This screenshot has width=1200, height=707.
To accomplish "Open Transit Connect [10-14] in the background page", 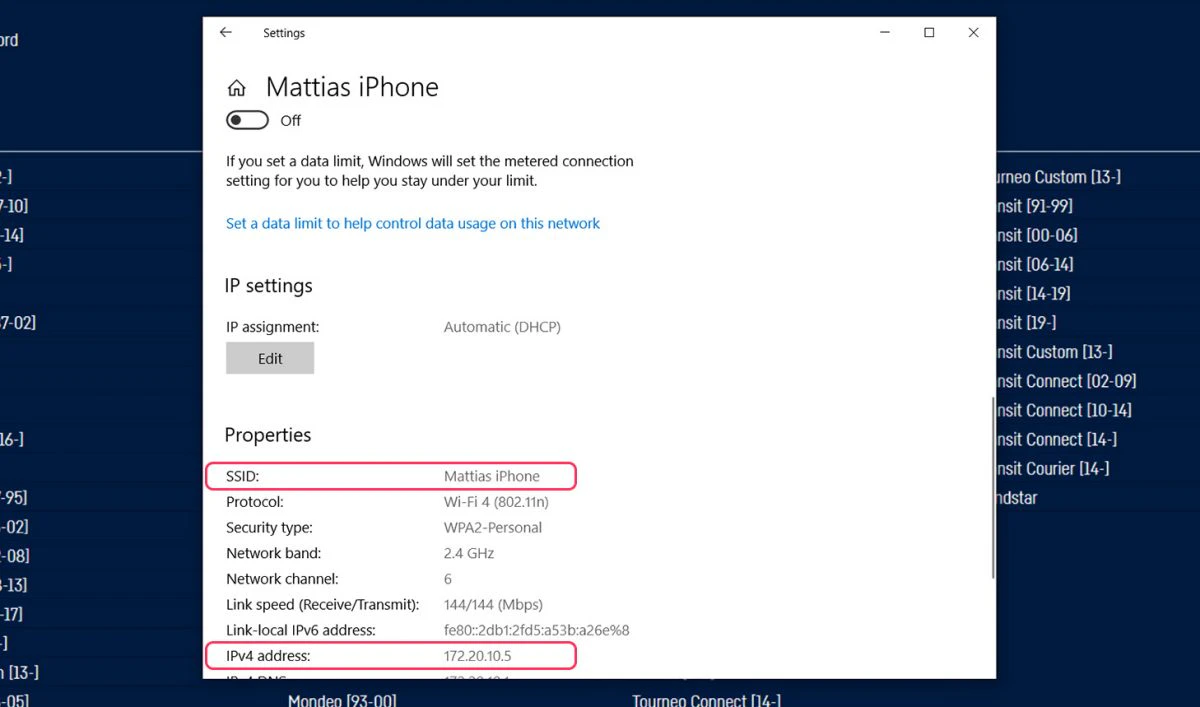I will click(x=1064, y=410).
